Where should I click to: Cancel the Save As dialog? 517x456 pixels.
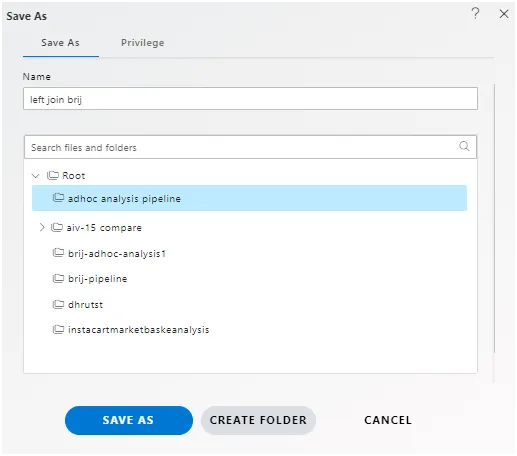pos(388,420)
